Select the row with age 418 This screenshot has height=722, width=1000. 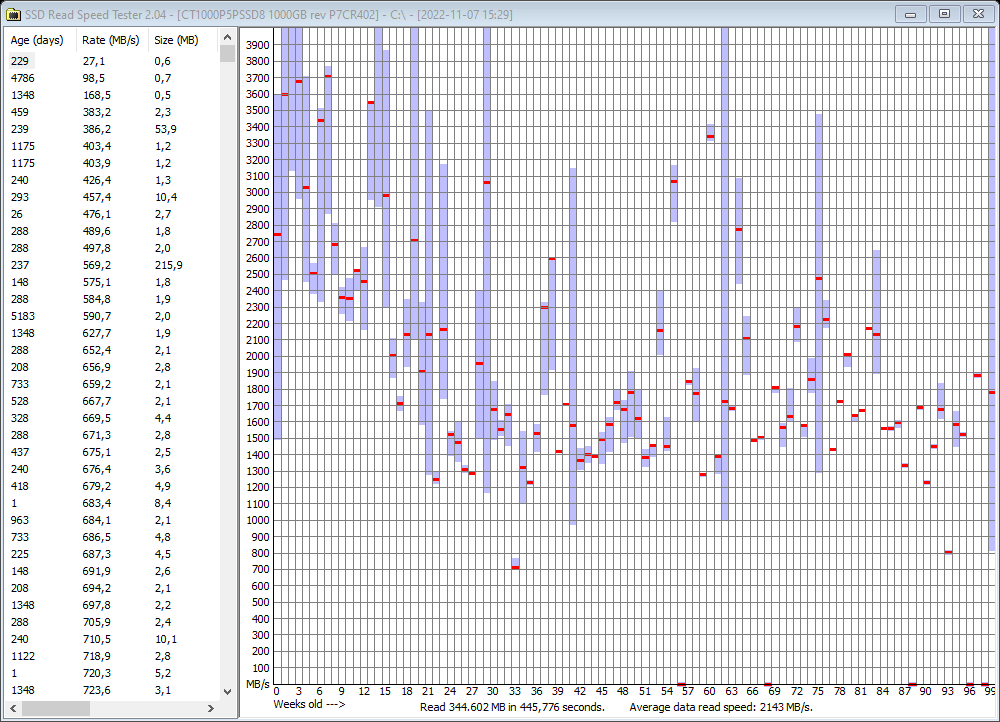point(112,486)
